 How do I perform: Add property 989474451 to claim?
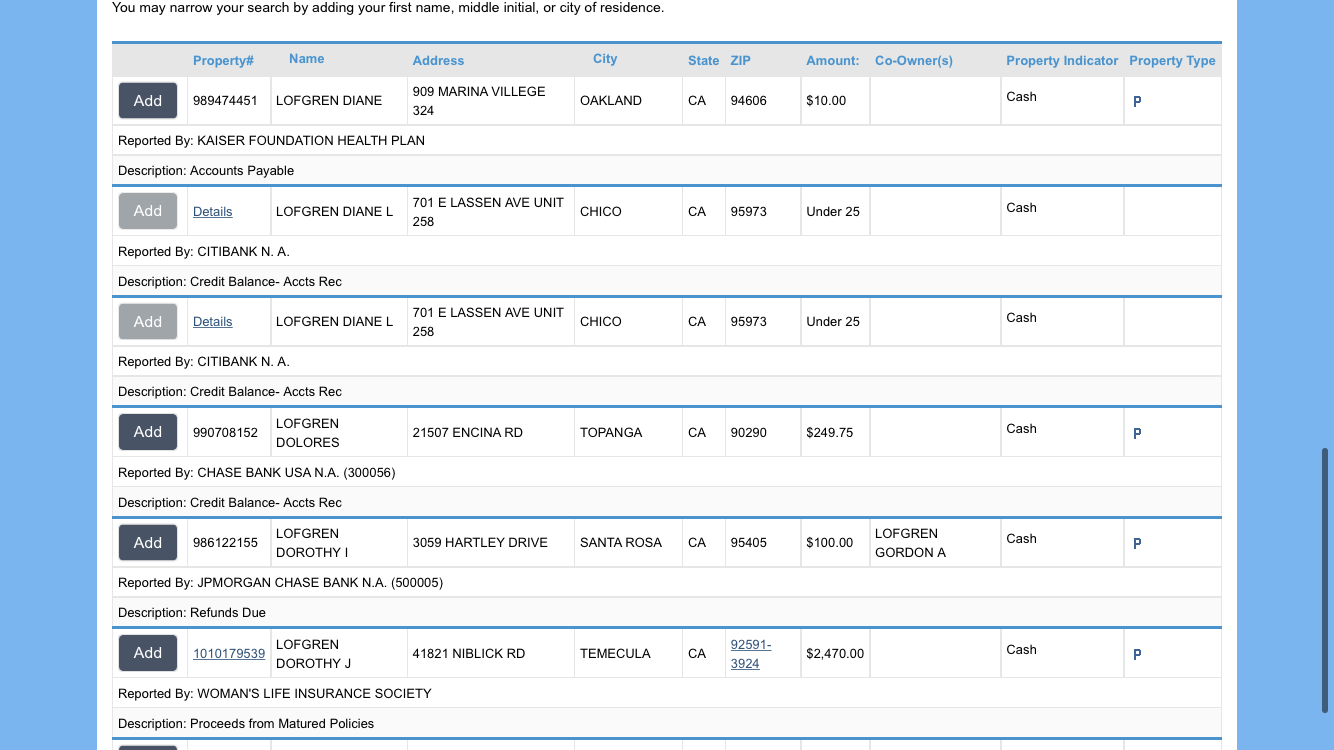click(148, 101)
